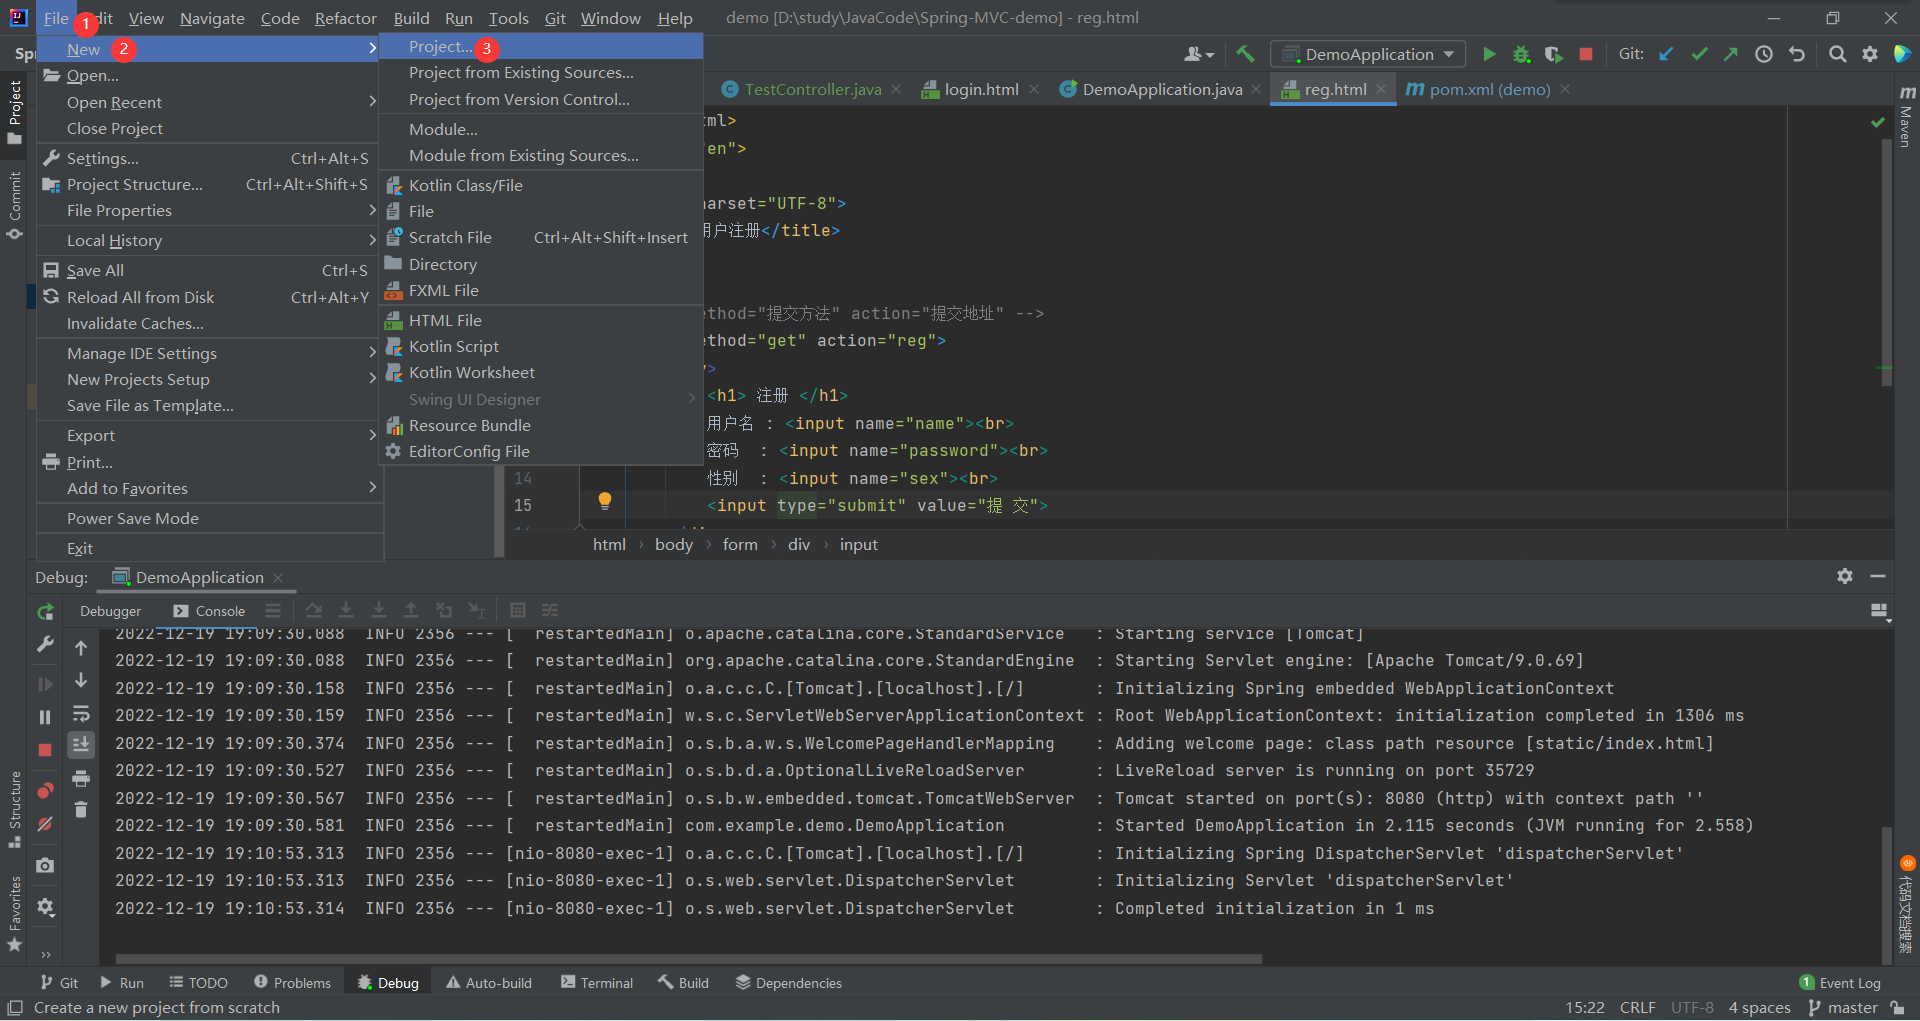Screen dimensions: 1920x1021
Task: Toggle Power Save Mode in File menu
Action: click(x=210, y=518)
